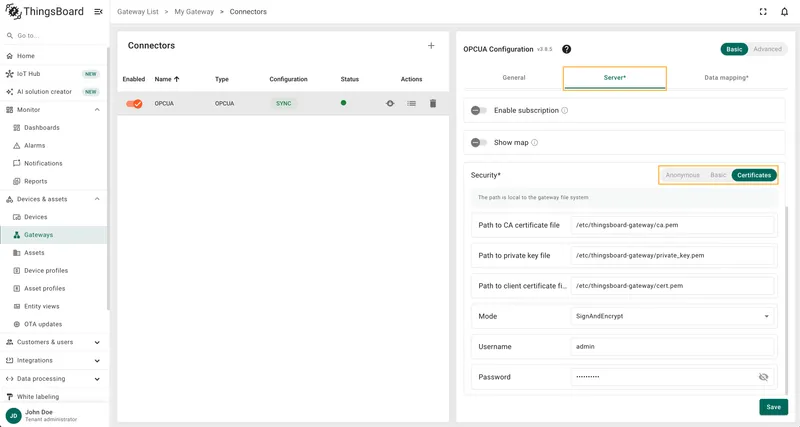
Task: Toggle Show map switch
Action: click(x=479, y=142)
